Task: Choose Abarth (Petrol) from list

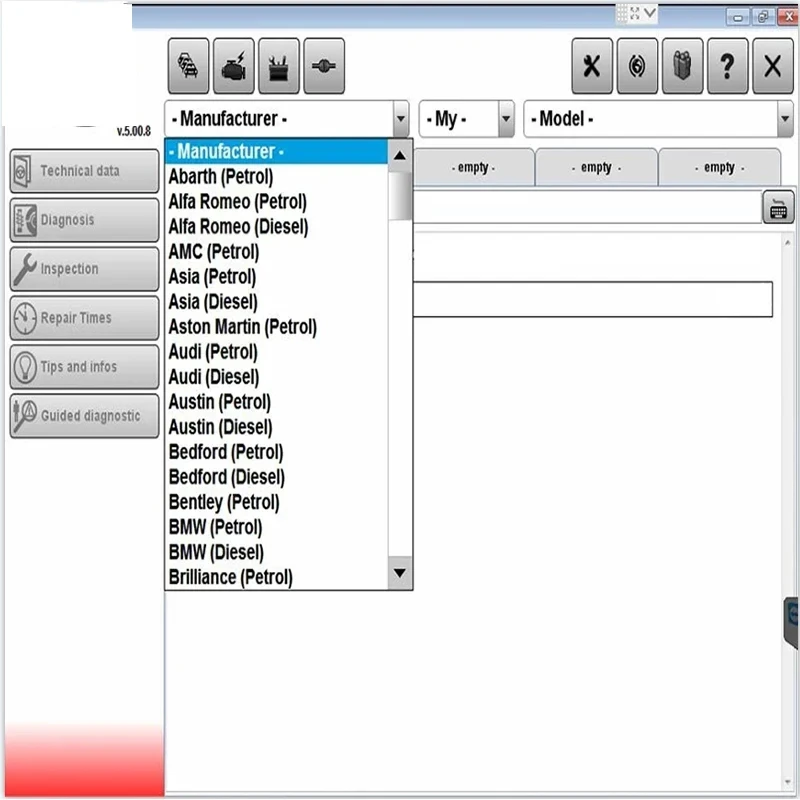Action: pyautogui.click(x=276, y=177)
